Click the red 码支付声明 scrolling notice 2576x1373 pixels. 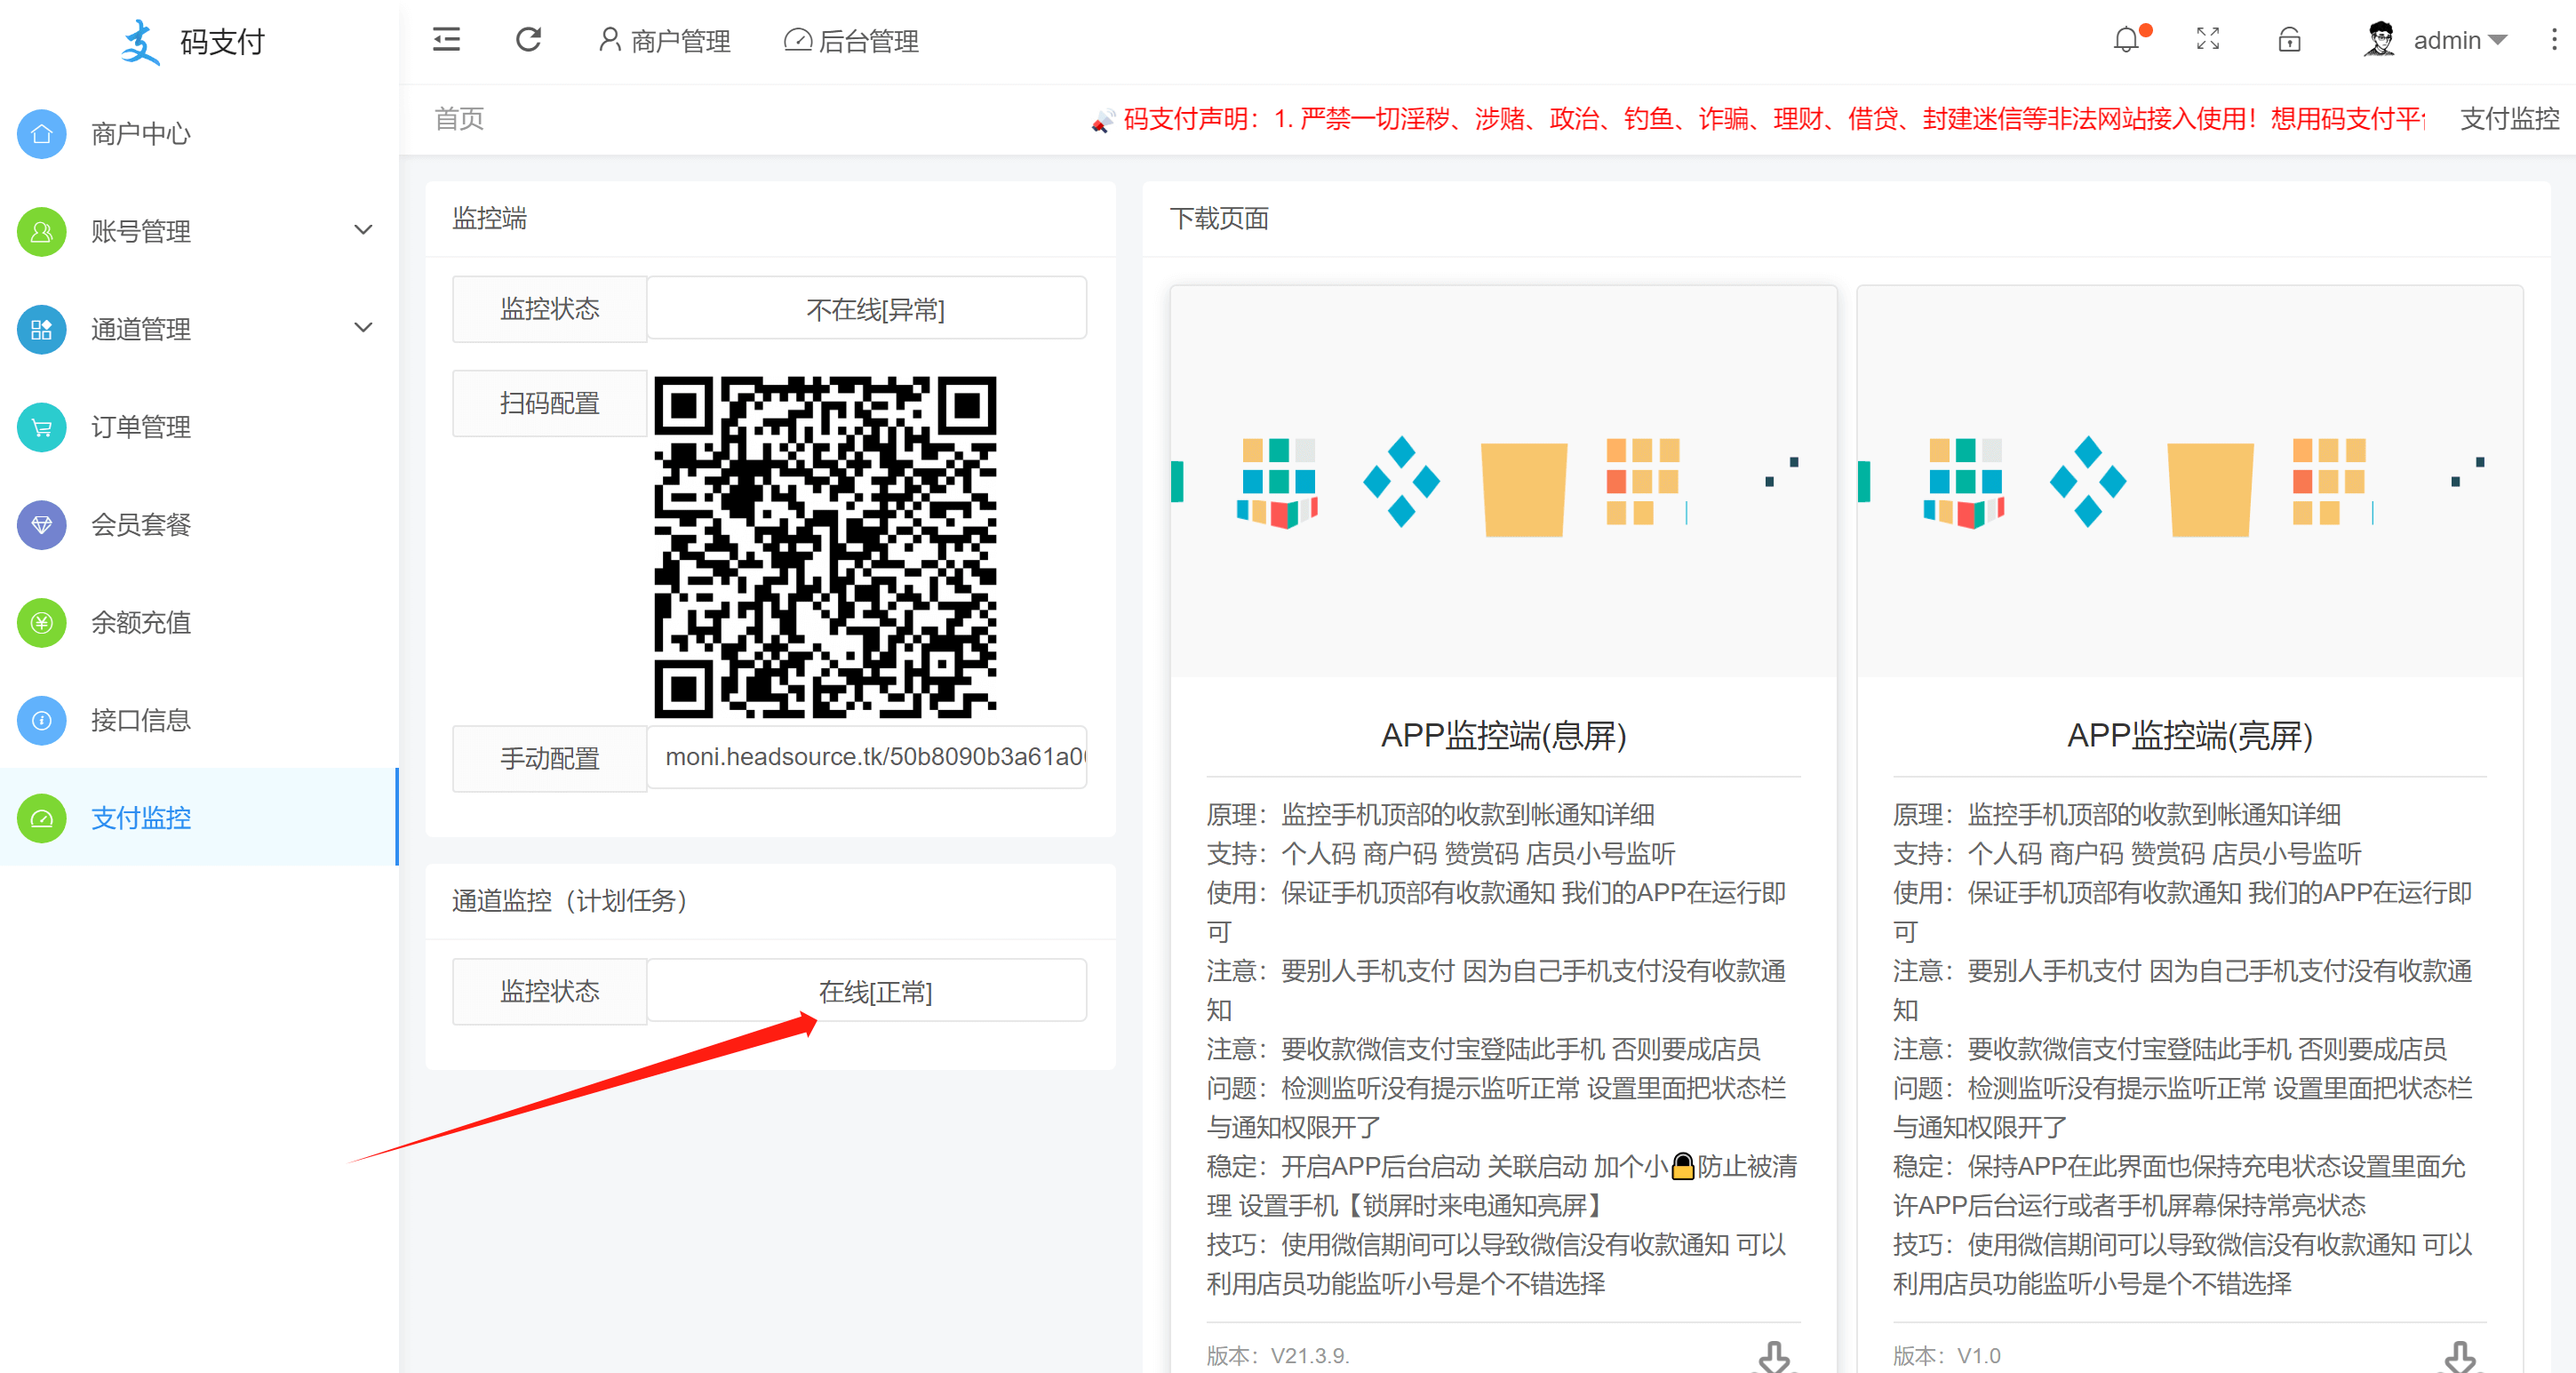1774,119
